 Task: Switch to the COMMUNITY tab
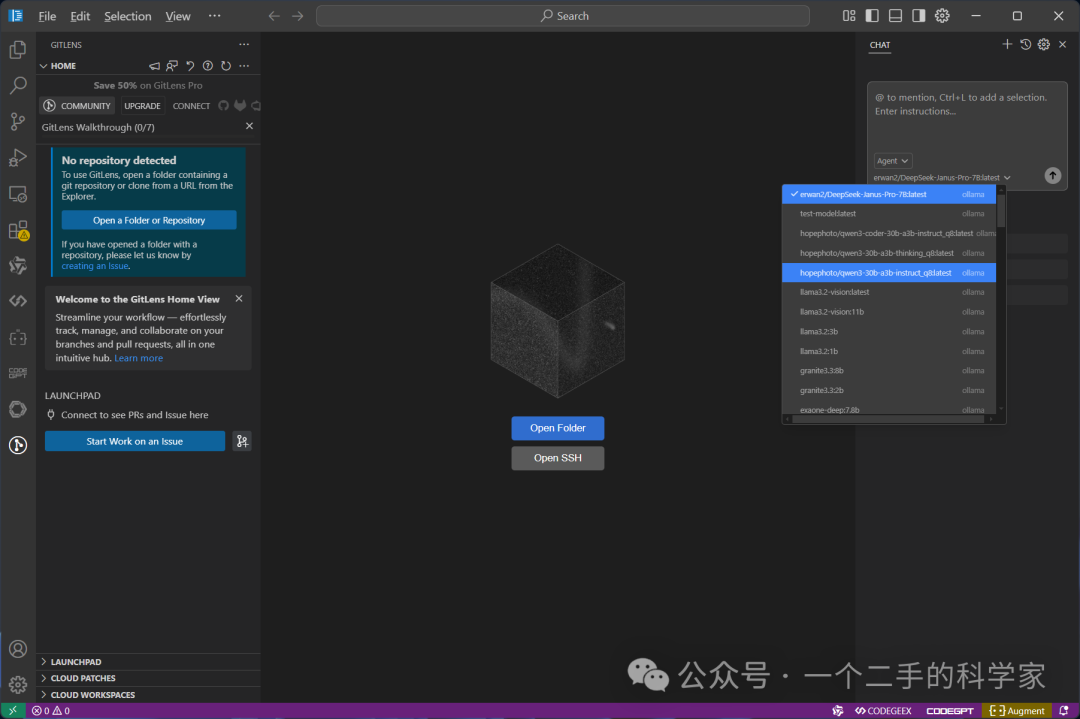pyautogui.click(x=77, y=106)
